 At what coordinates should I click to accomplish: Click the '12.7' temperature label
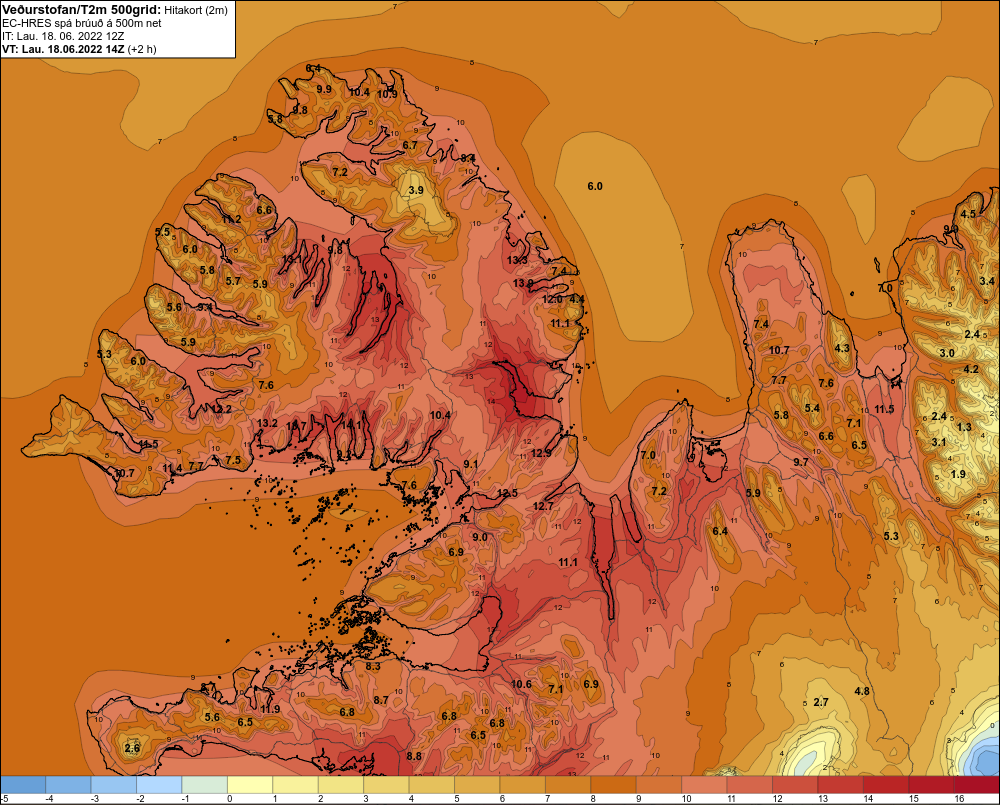pos(543,506)
